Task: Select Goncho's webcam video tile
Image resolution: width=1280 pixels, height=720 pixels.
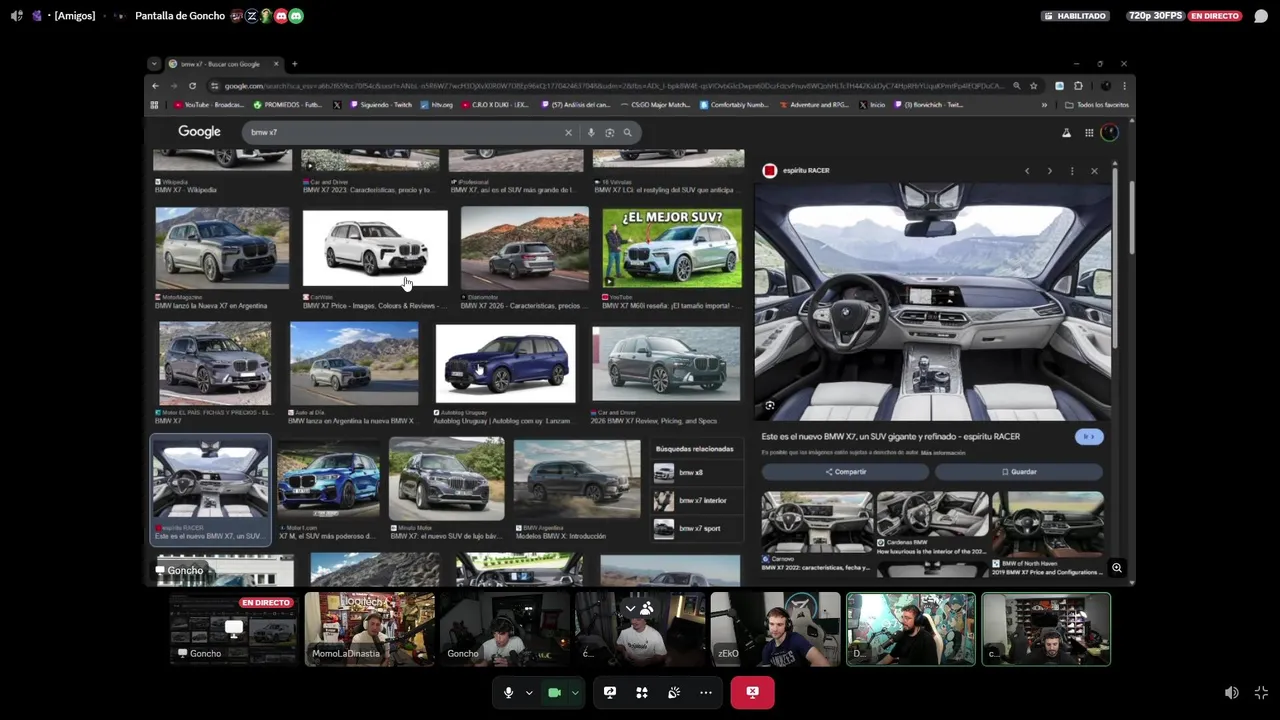Action: 505,629
